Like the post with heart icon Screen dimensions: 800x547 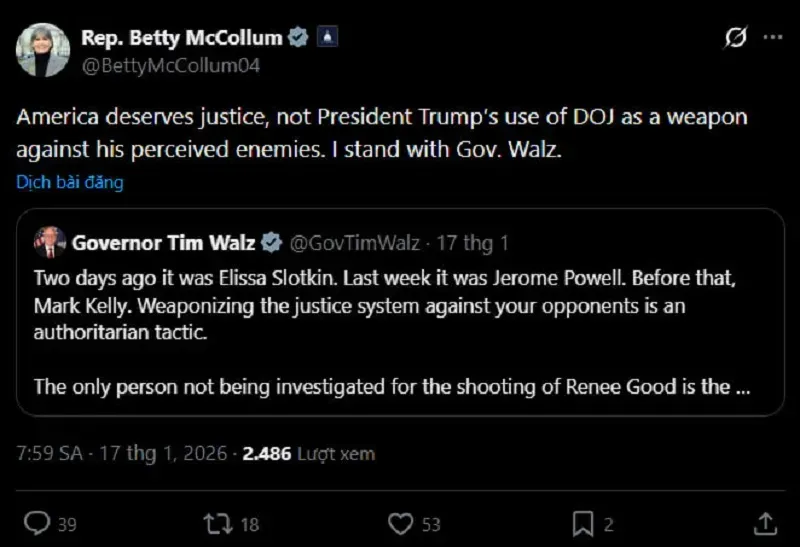coord(400,522)
